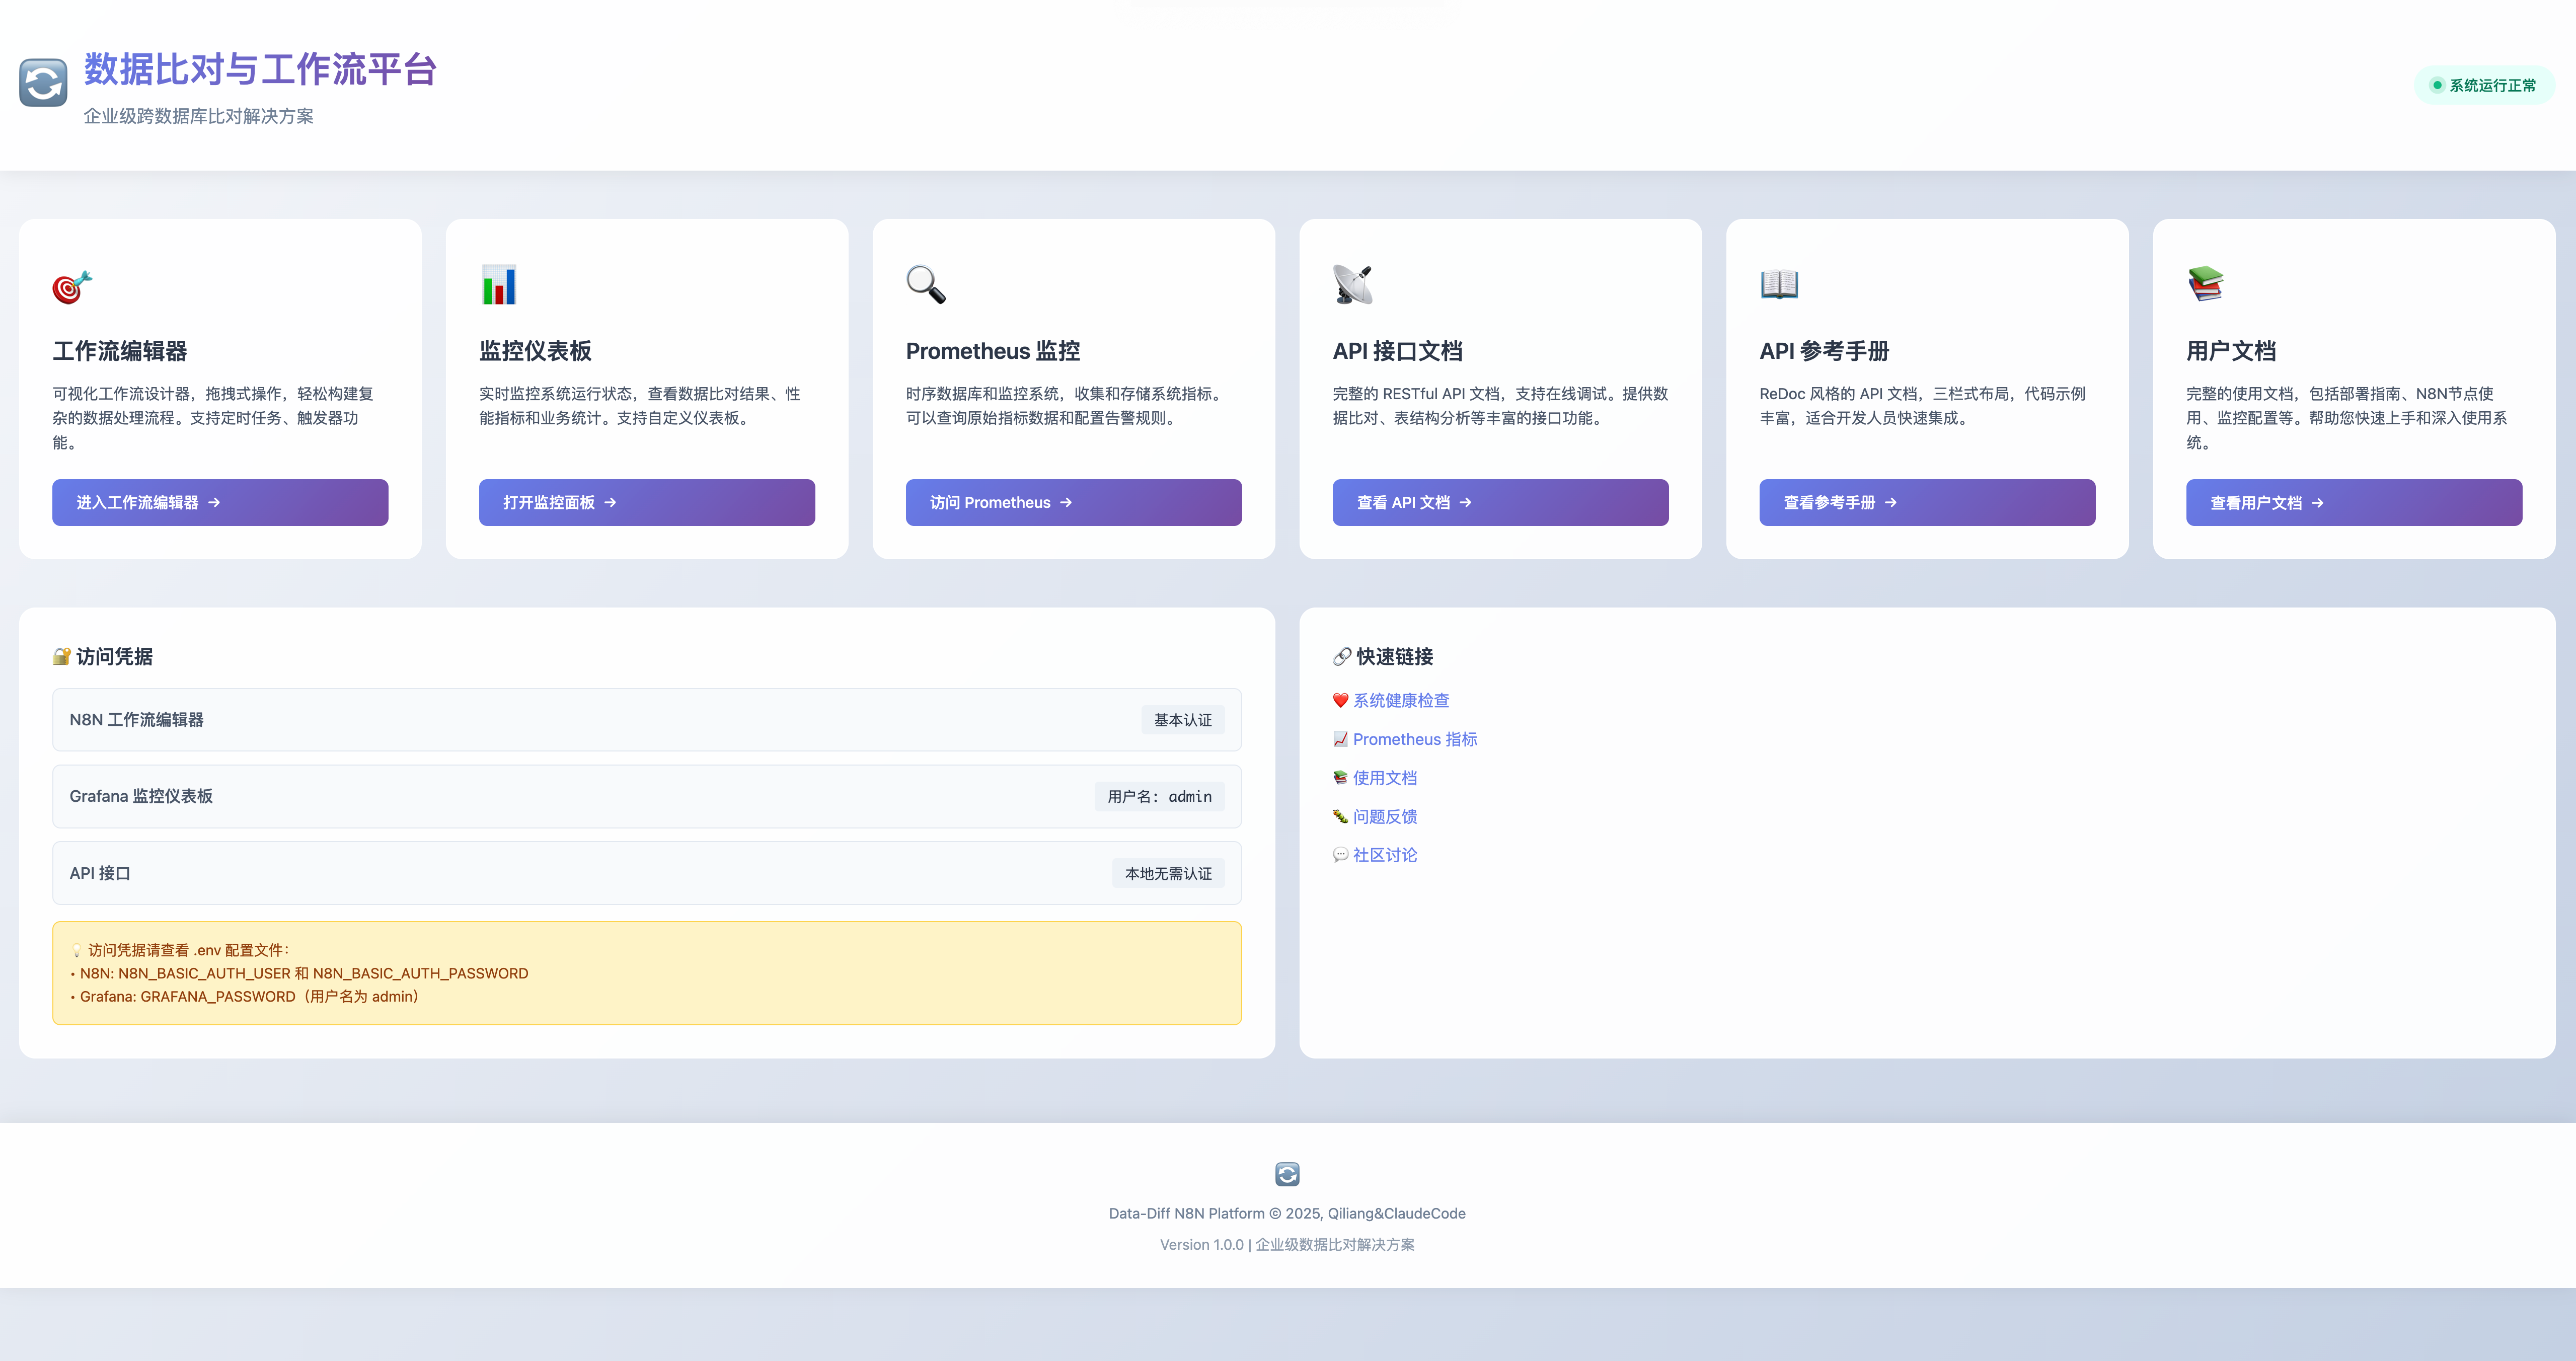
Task: Open the reference manual with 查看参考手册
Action: click(1927, 503)
